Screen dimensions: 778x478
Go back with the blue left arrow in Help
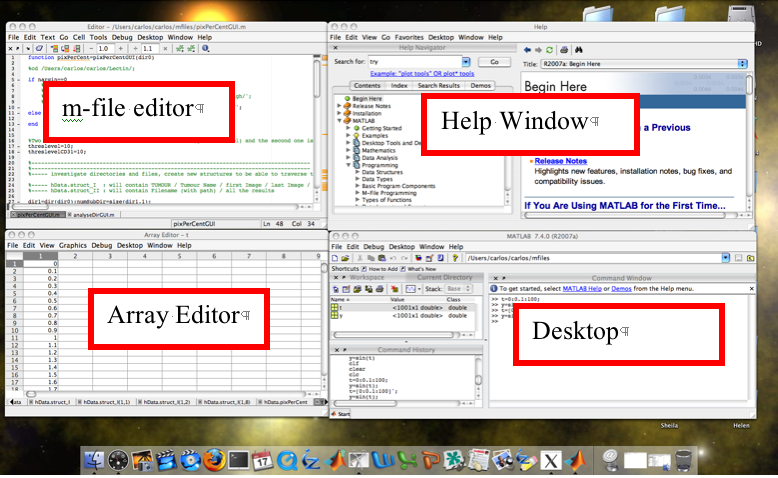(527, 50)
